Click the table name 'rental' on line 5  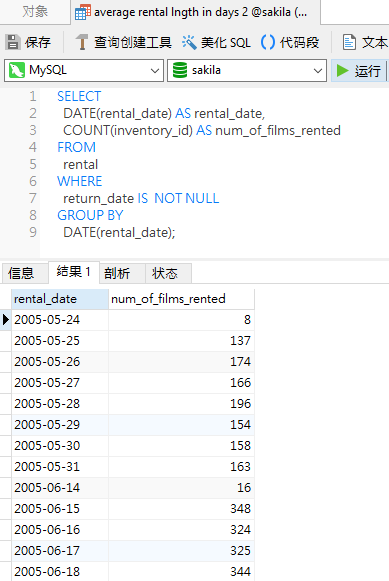(x=80, y=165)
